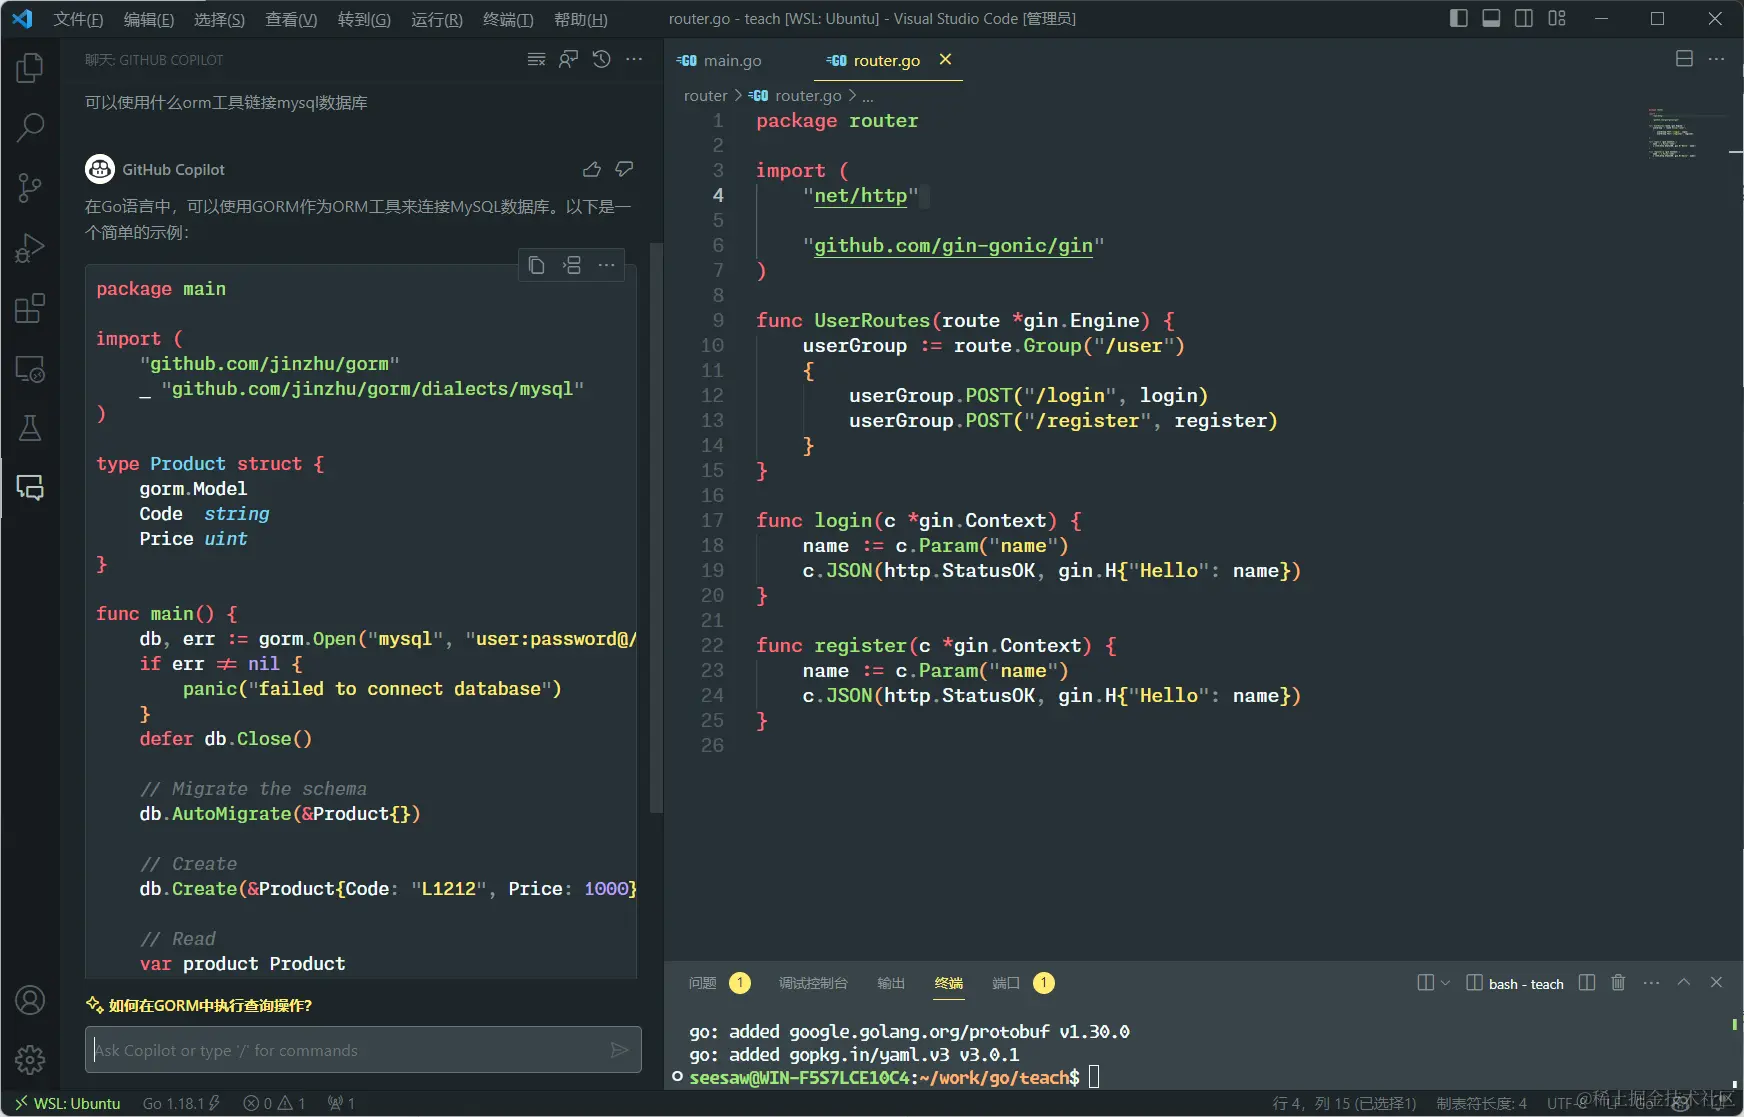Open the 终端(T) menu

[508, 19]
